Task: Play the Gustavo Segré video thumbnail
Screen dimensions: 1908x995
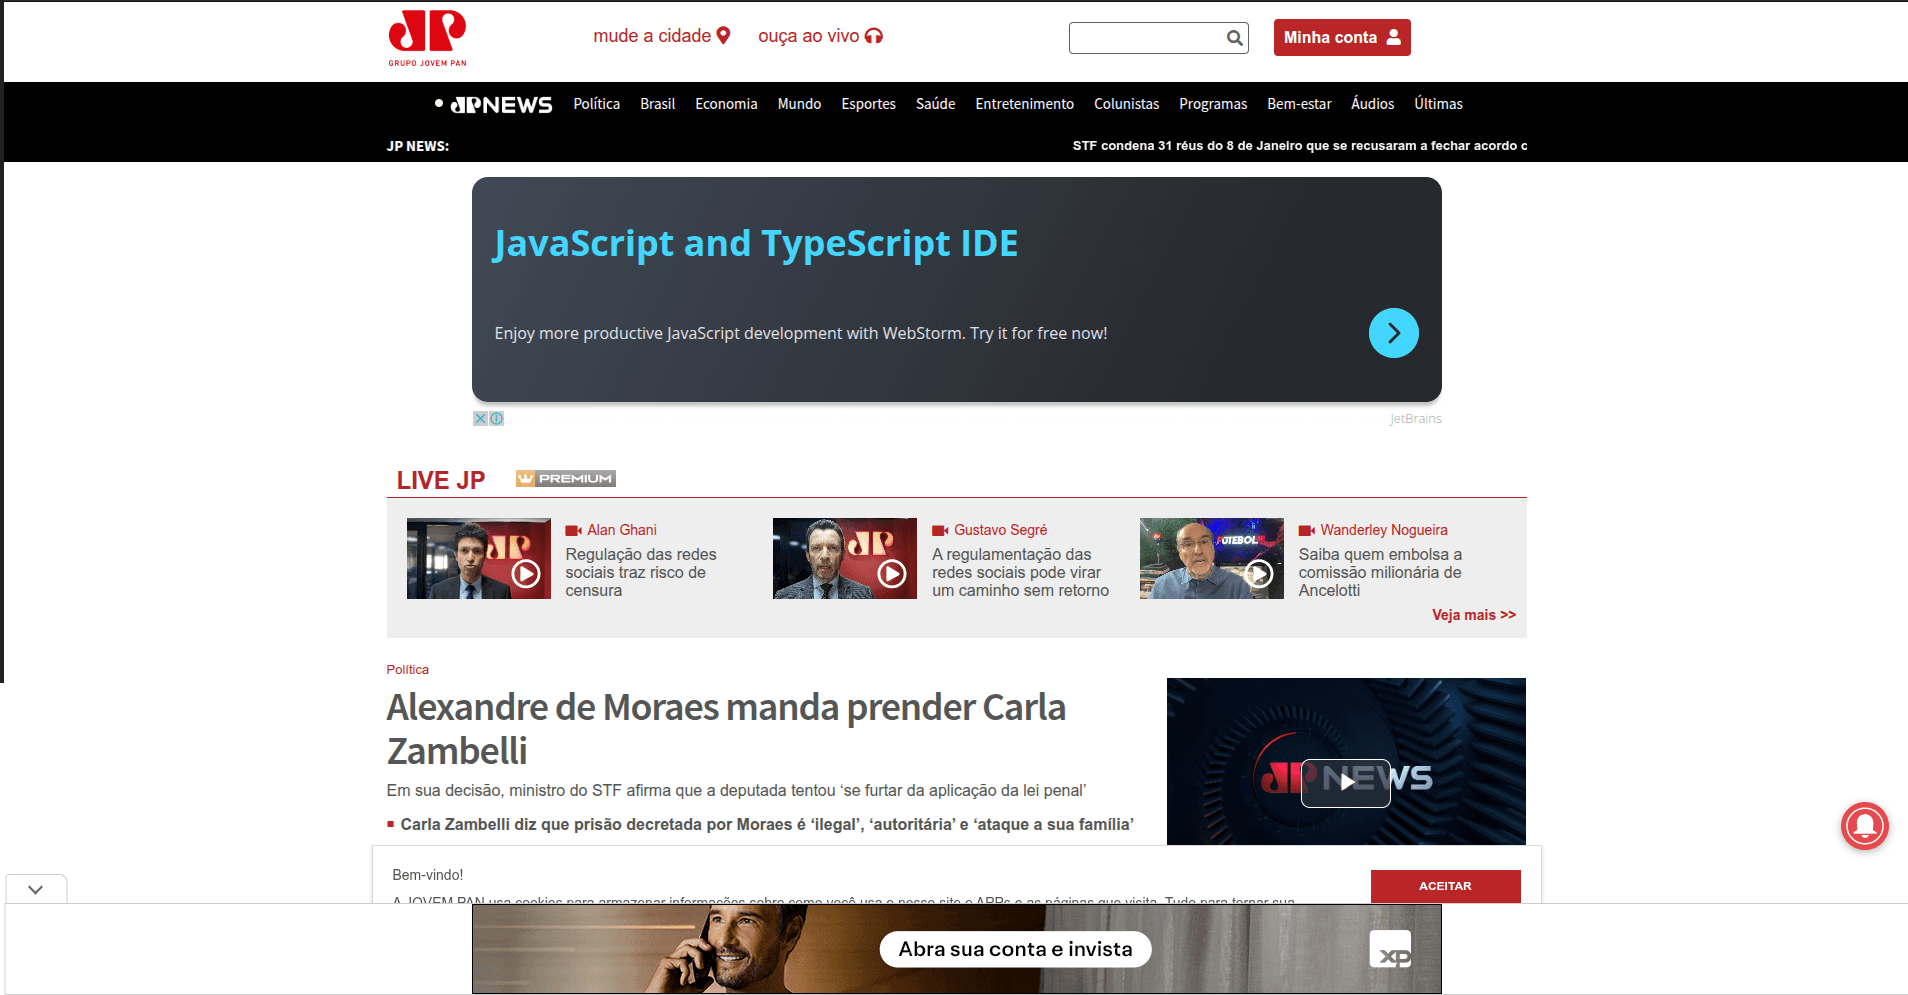Action: pyautogui.click(x=845, y=558)
